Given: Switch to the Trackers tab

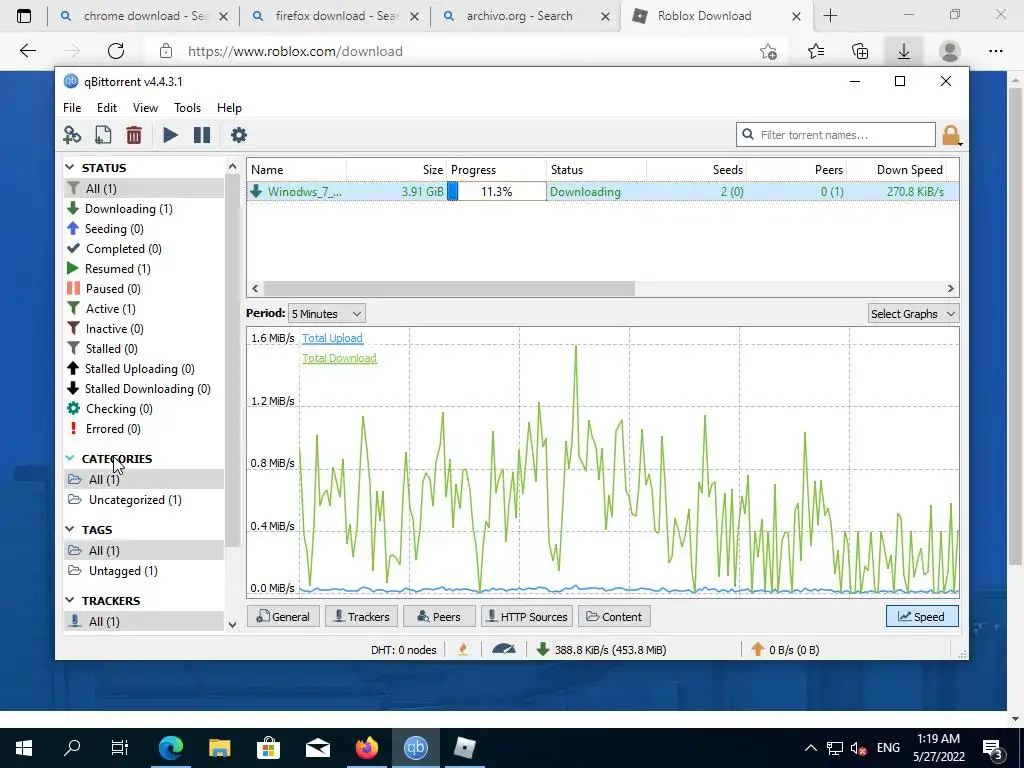Looking at the screenshot, I should (x=362, y=616).
